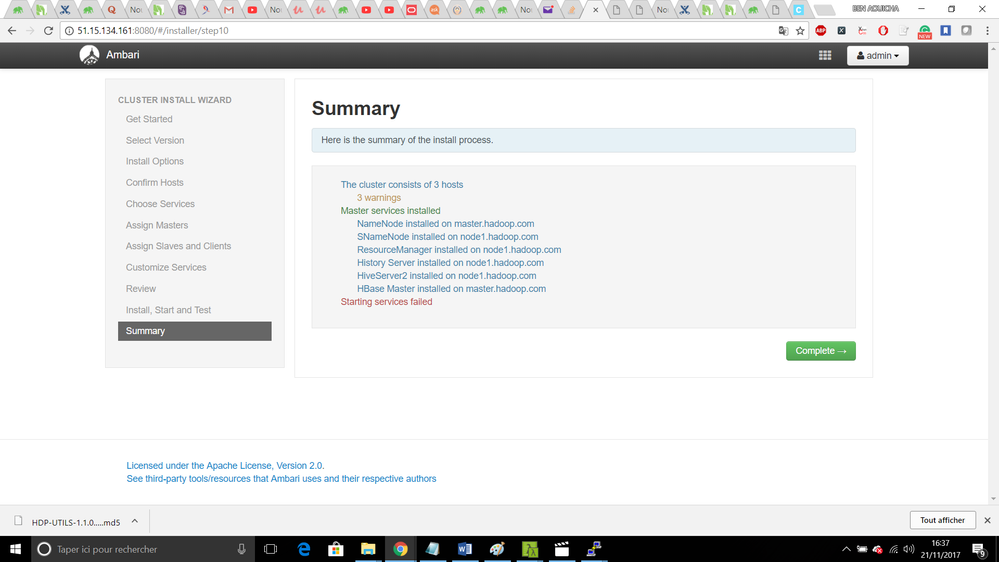
Task: Open the third-party tools/resources link
Action: (281, 479)
